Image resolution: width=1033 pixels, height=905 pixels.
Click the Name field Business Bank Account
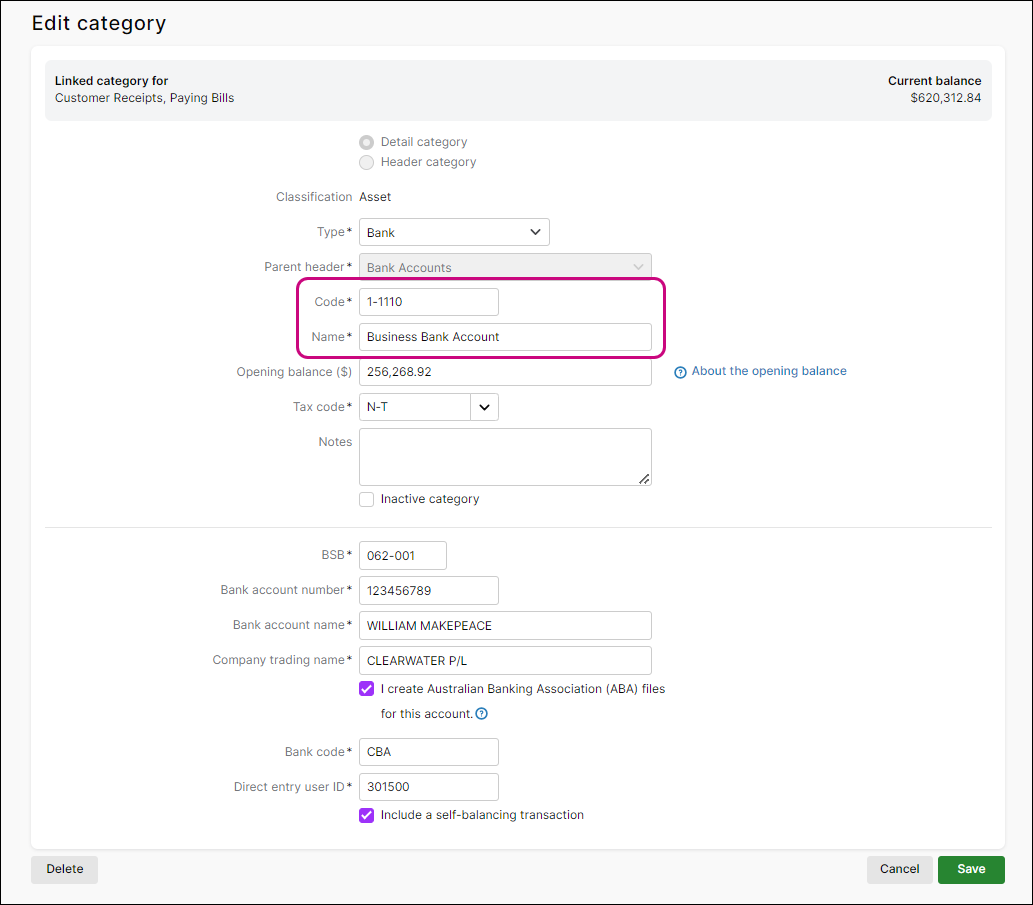coord(505,337)
